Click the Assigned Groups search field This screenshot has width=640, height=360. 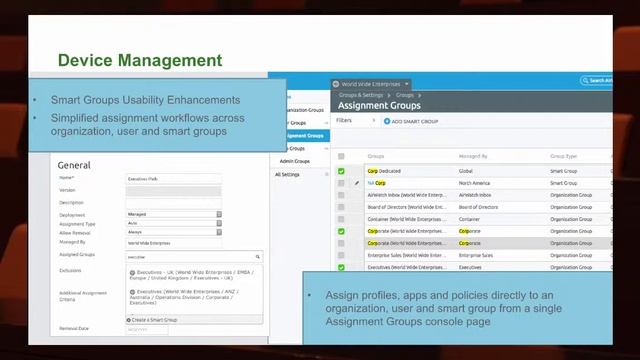tap(194, 257)
